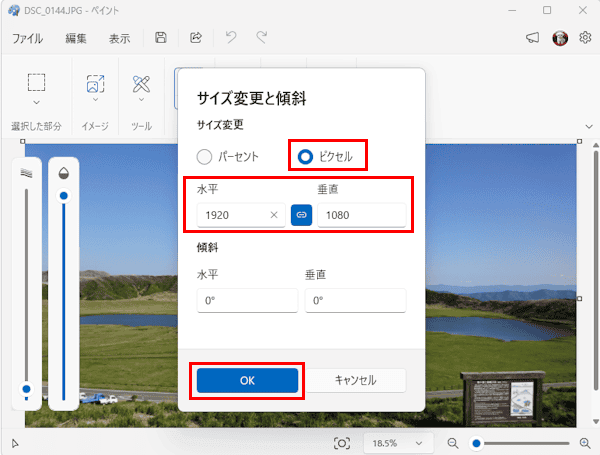This screenshot has height=455, width=600.
Task: Expand the Tools dropdown chevron
Action: pyautogui.click(x=141, y=99)
